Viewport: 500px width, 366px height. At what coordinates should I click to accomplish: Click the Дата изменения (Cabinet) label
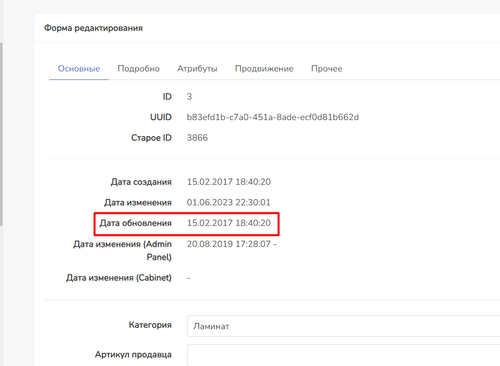tap(119, 278)
